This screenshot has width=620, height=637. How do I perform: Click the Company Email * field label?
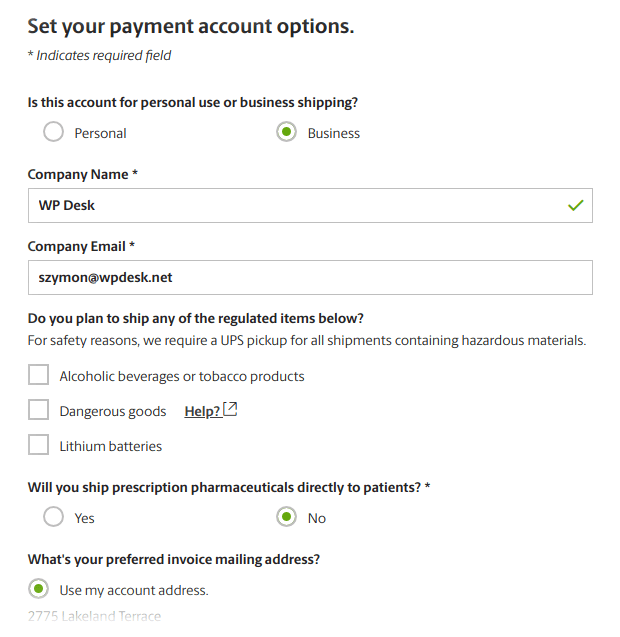pos(81,246)
